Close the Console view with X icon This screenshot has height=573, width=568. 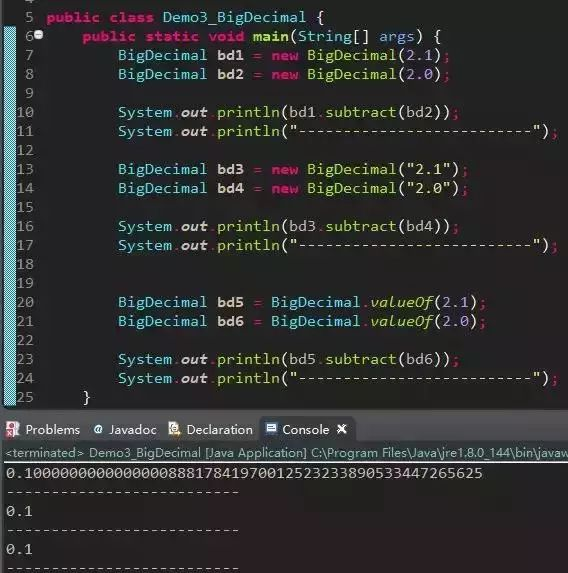[342, 429]
